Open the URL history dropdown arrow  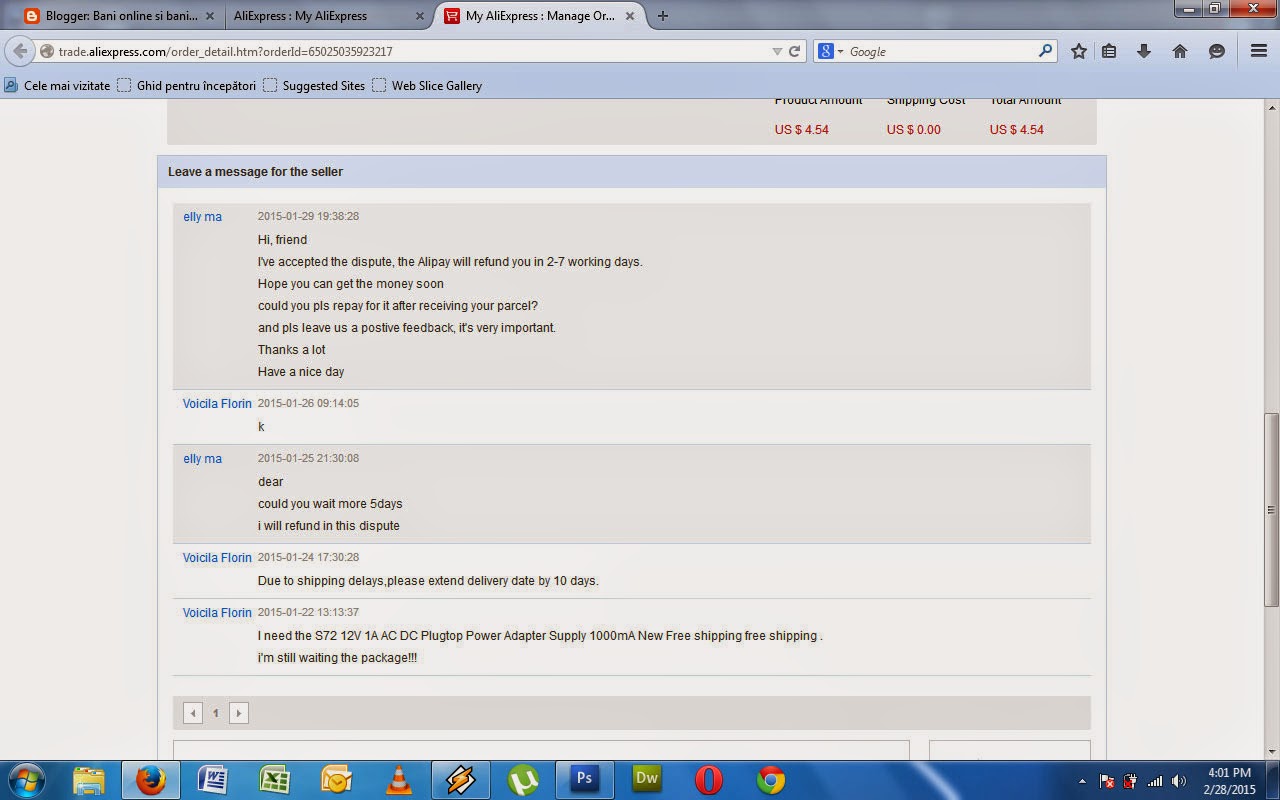click(777, 51)
